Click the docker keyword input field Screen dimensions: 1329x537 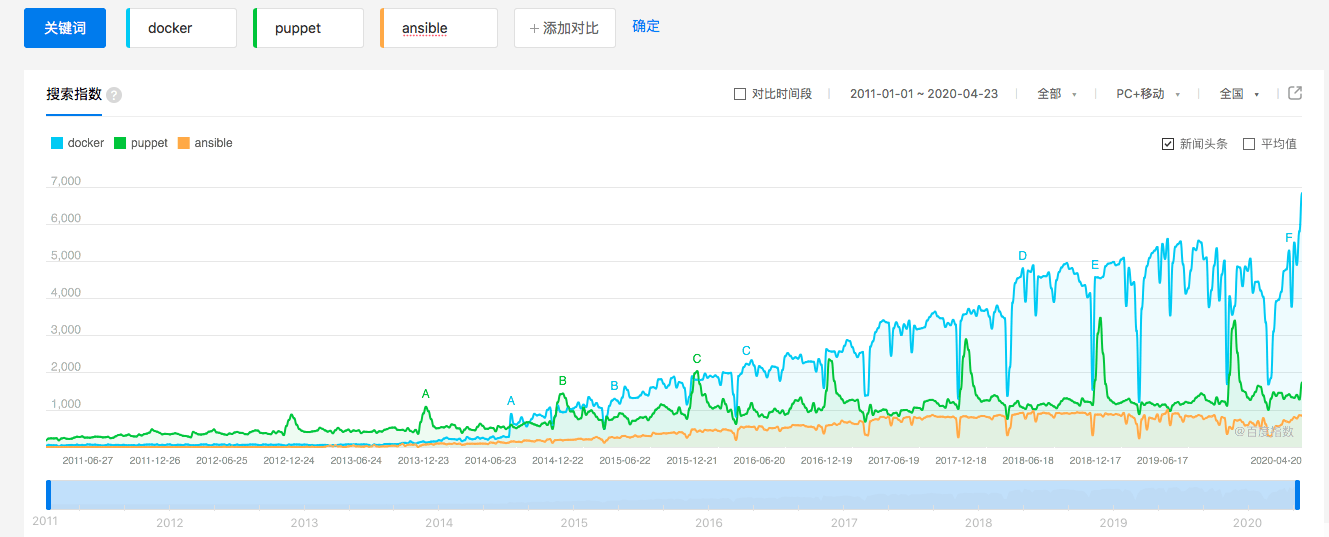[182, 28]
